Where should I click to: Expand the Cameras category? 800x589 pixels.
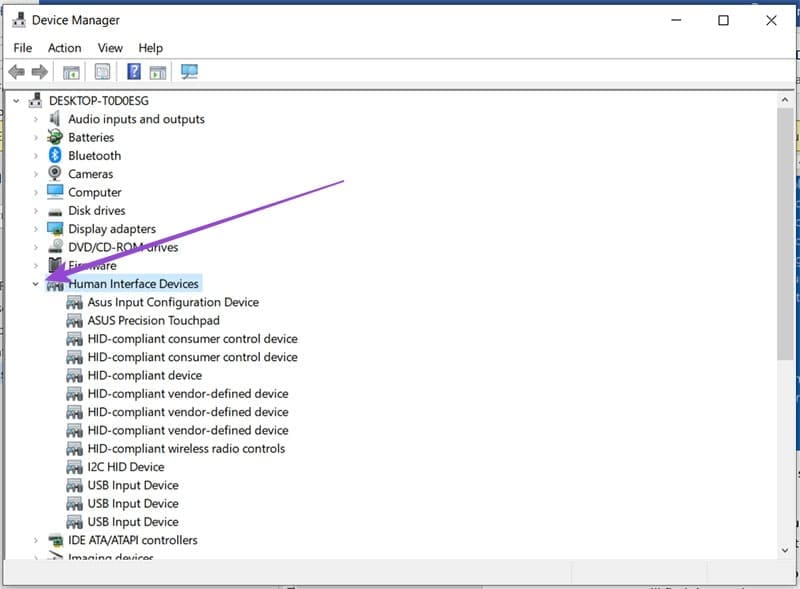click(37, 173)
